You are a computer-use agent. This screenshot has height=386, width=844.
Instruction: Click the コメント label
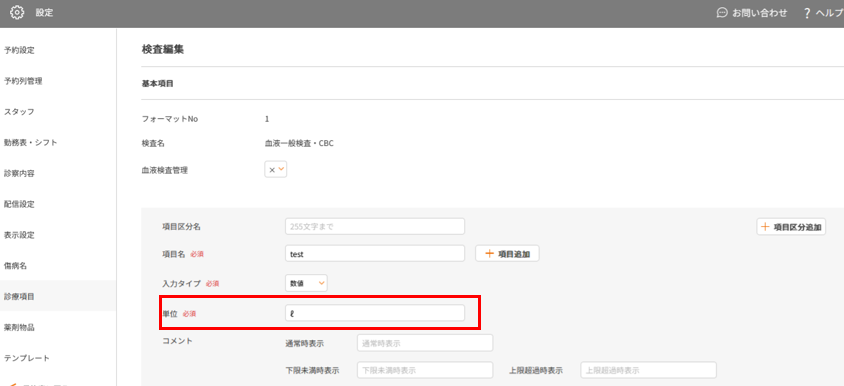click(x=177, y=341)
